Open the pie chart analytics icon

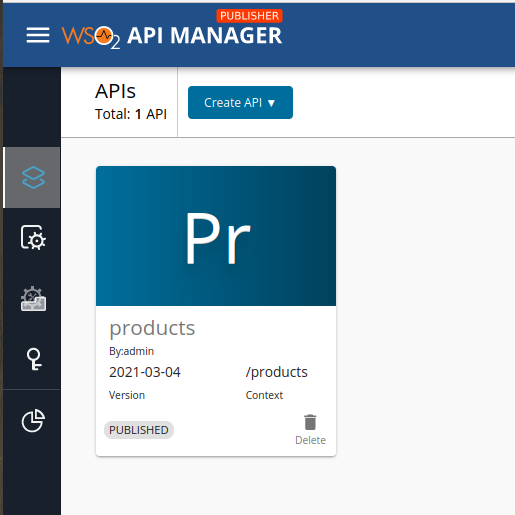pos(33,420)
